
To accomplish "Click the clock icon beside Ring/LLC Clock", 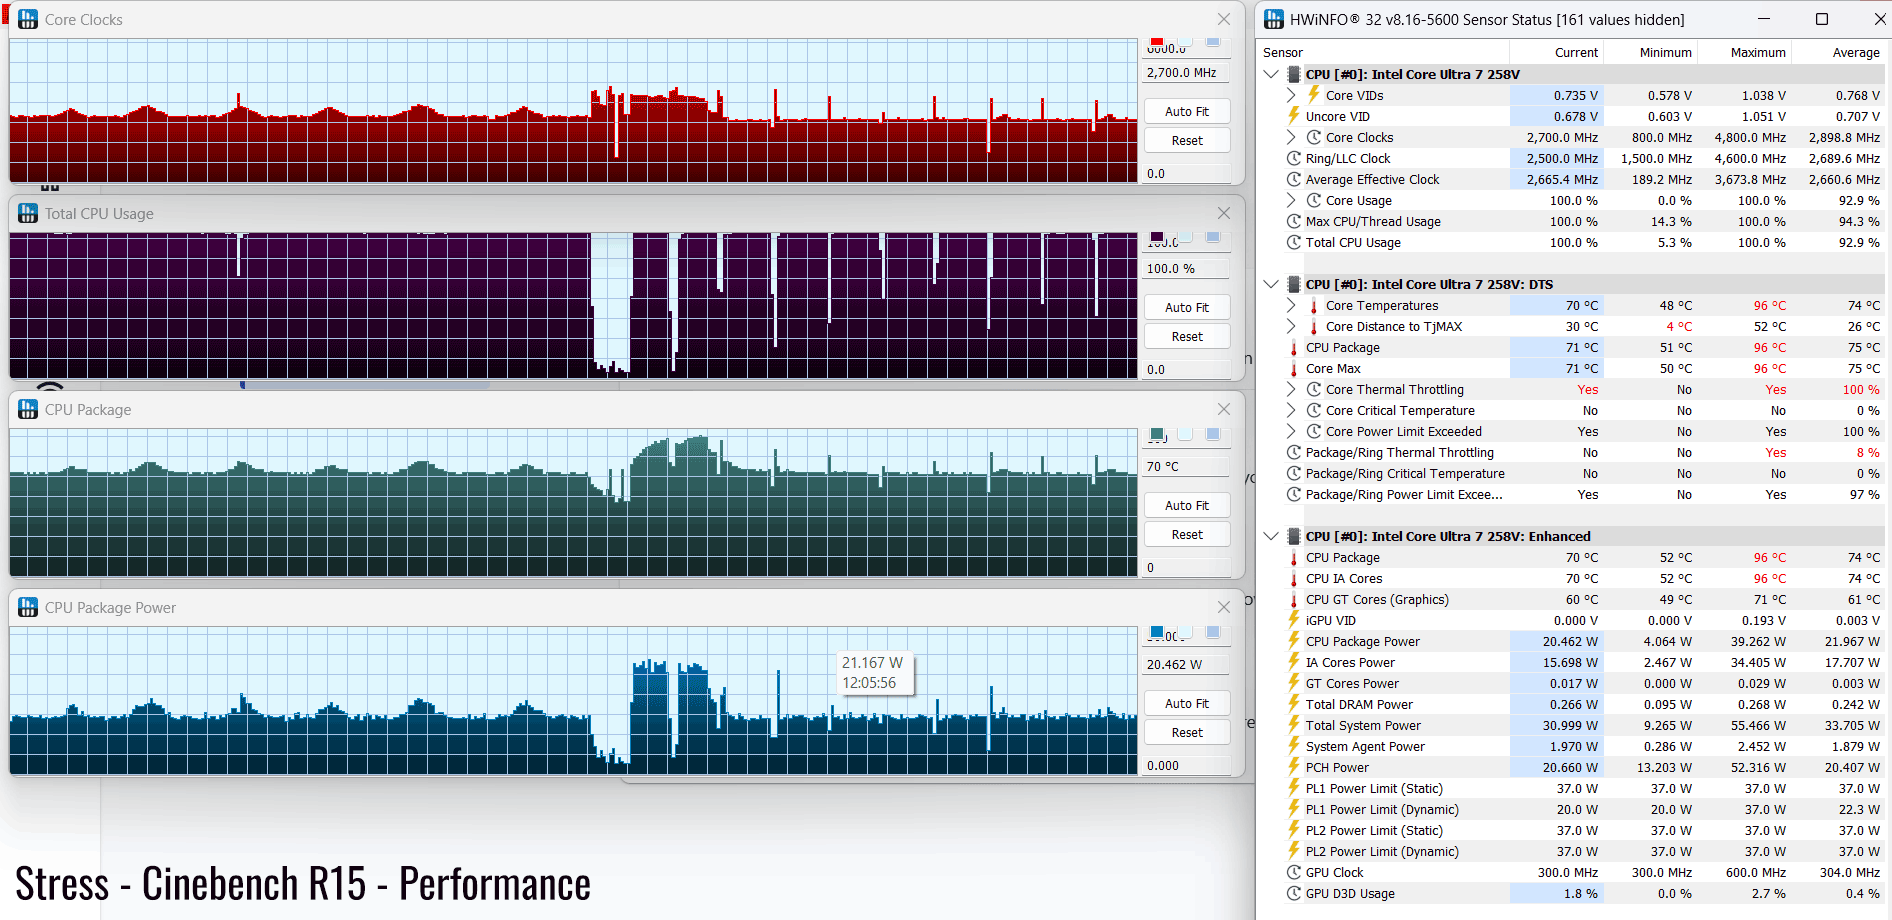I will pos(1294,158).
